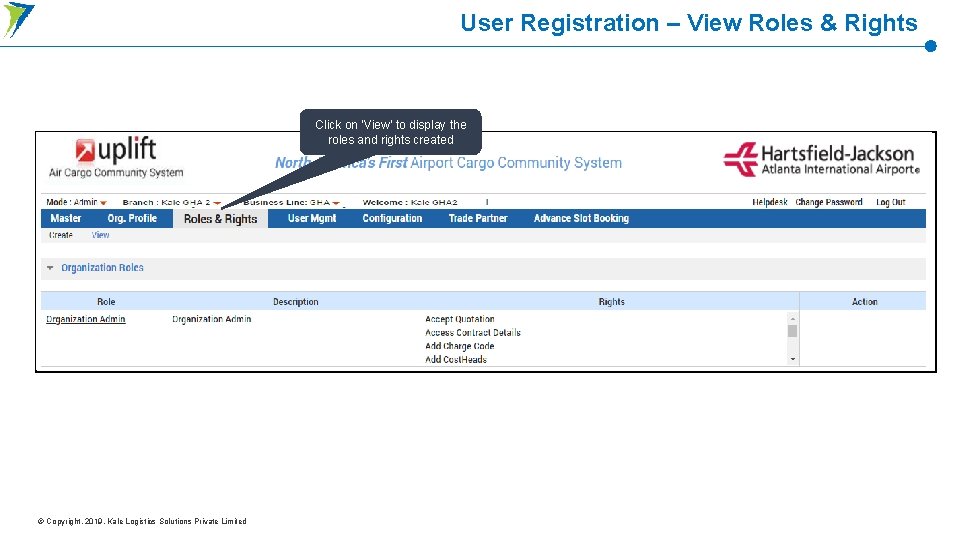The image size is (960, 540).
Task: Click the Rights column header
Action: 612,301
